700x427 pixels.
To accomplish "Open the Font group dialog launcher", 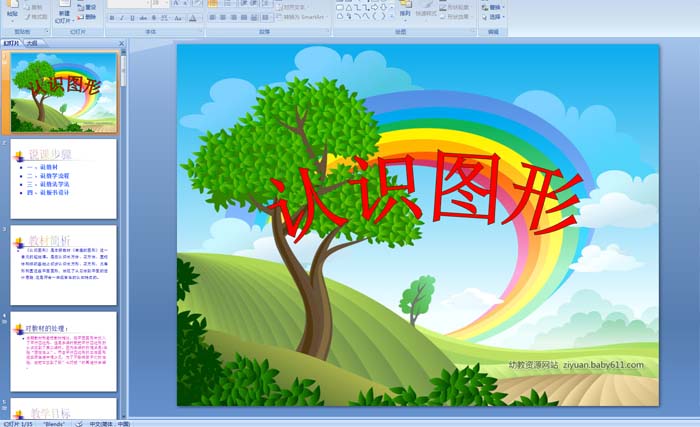I will pos(201,30).
